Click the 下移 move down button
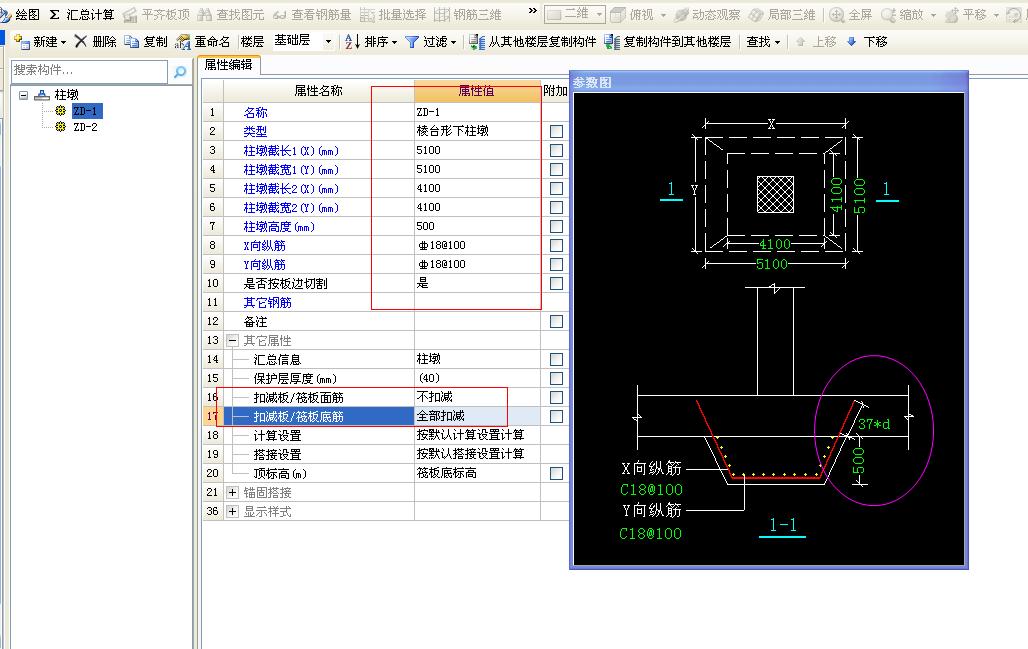The height and width of the screenshot is (649, 1028). pos(867,42)
